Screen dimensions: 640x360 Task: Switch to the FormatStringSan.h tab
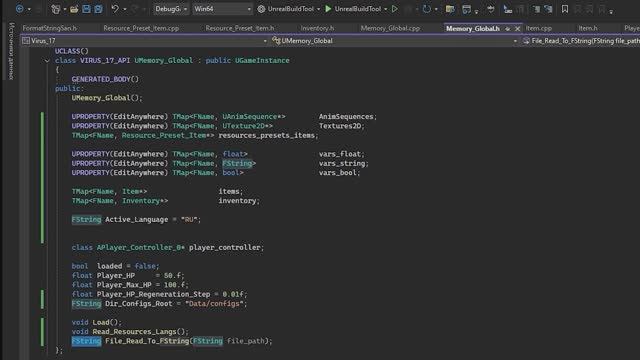pos(49,28)
